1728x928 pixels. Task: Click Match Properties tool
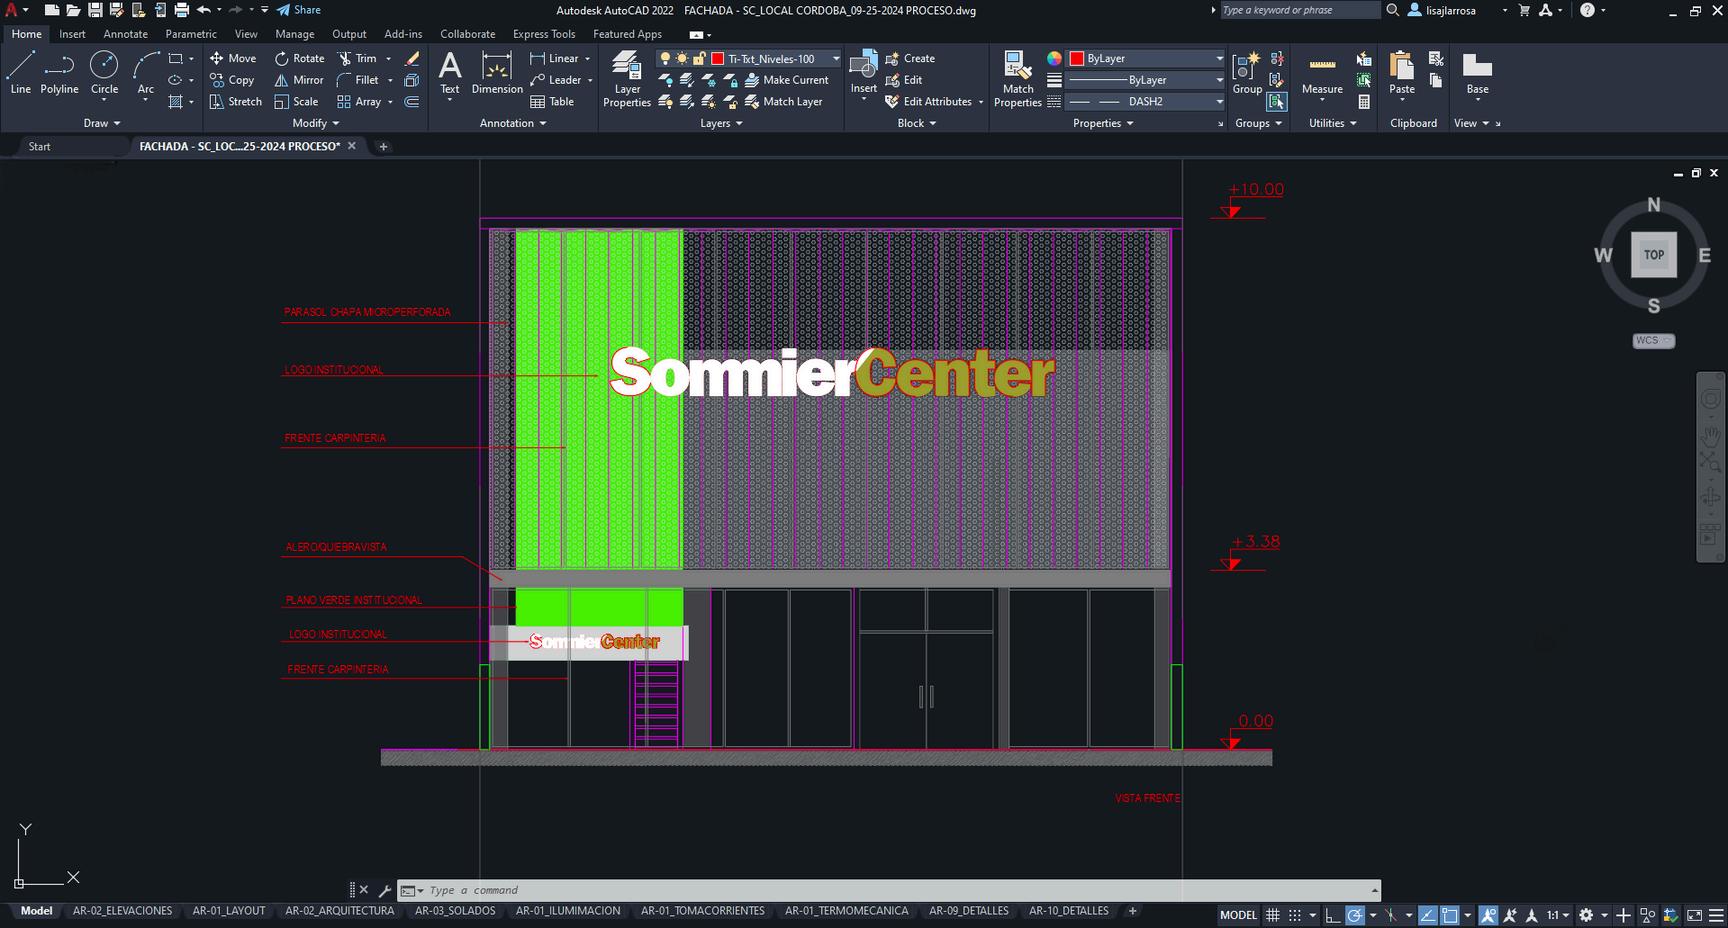tap(1018, 78)
